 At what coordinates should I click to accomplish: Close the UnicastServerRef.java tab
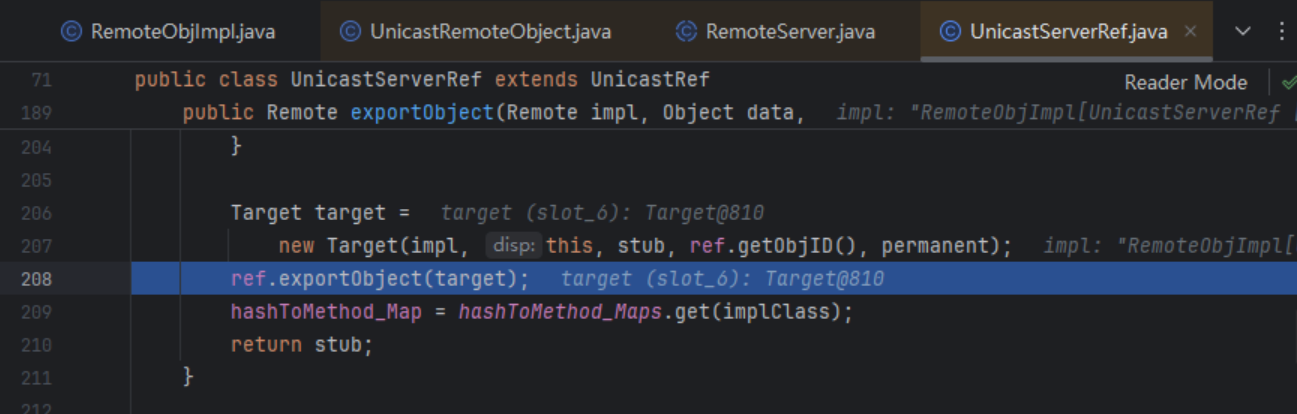[1190, 31]
